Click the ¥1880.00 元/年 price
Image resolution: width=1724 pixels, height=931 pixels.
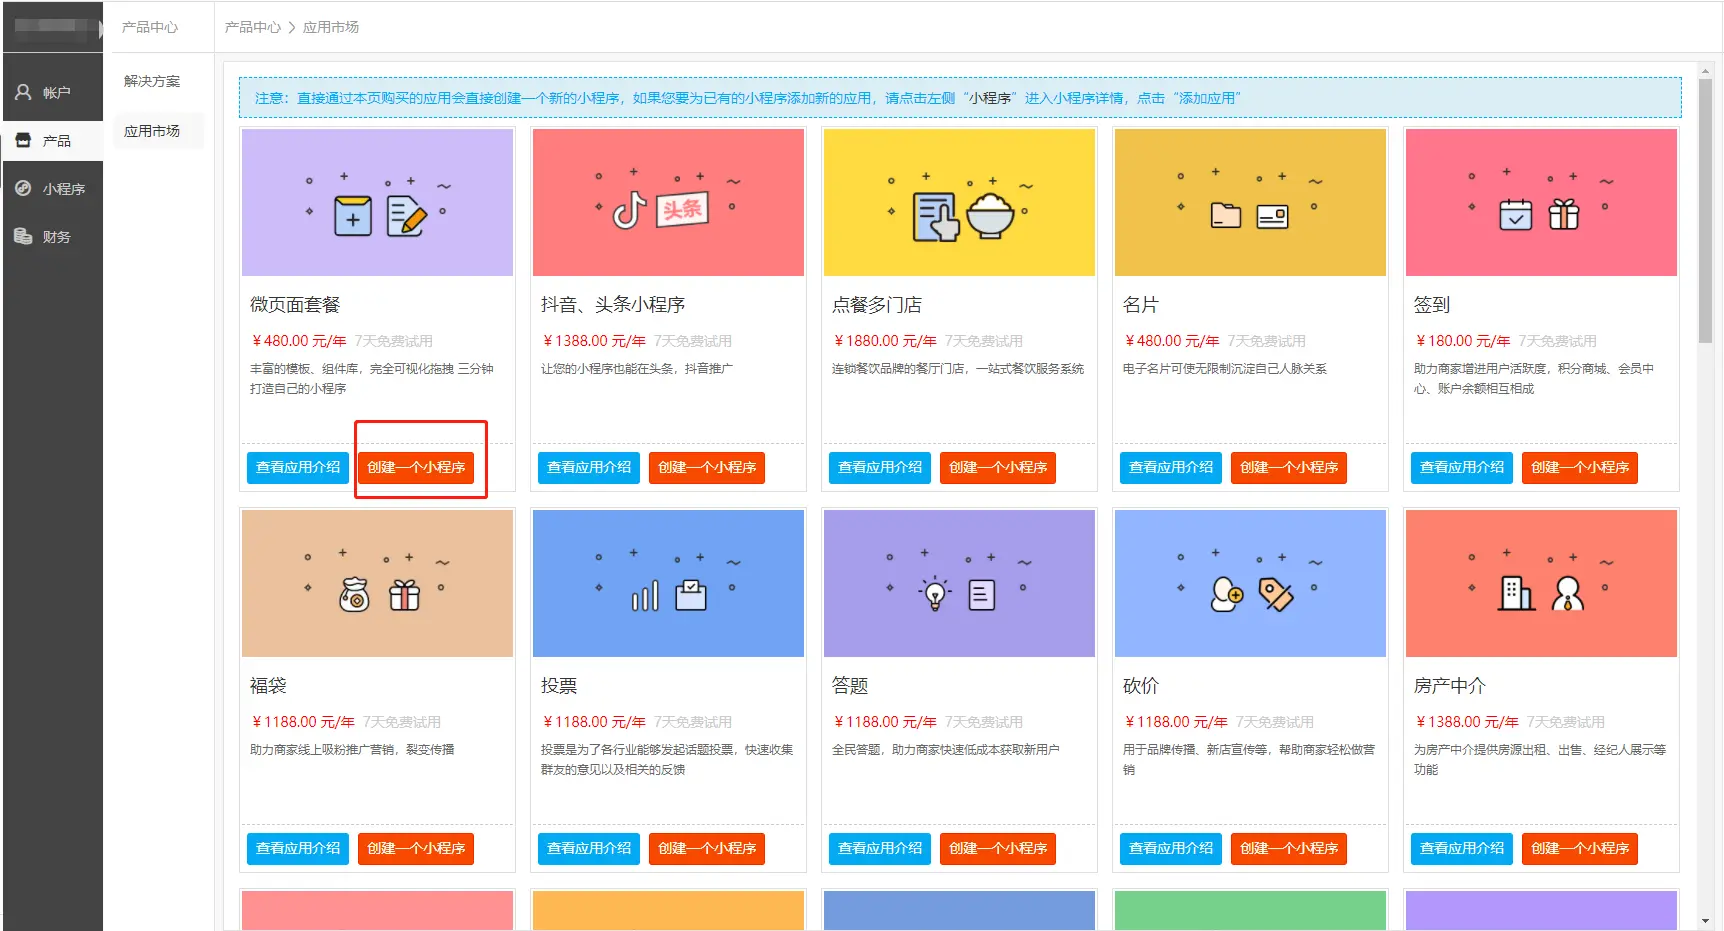point(884,341)
